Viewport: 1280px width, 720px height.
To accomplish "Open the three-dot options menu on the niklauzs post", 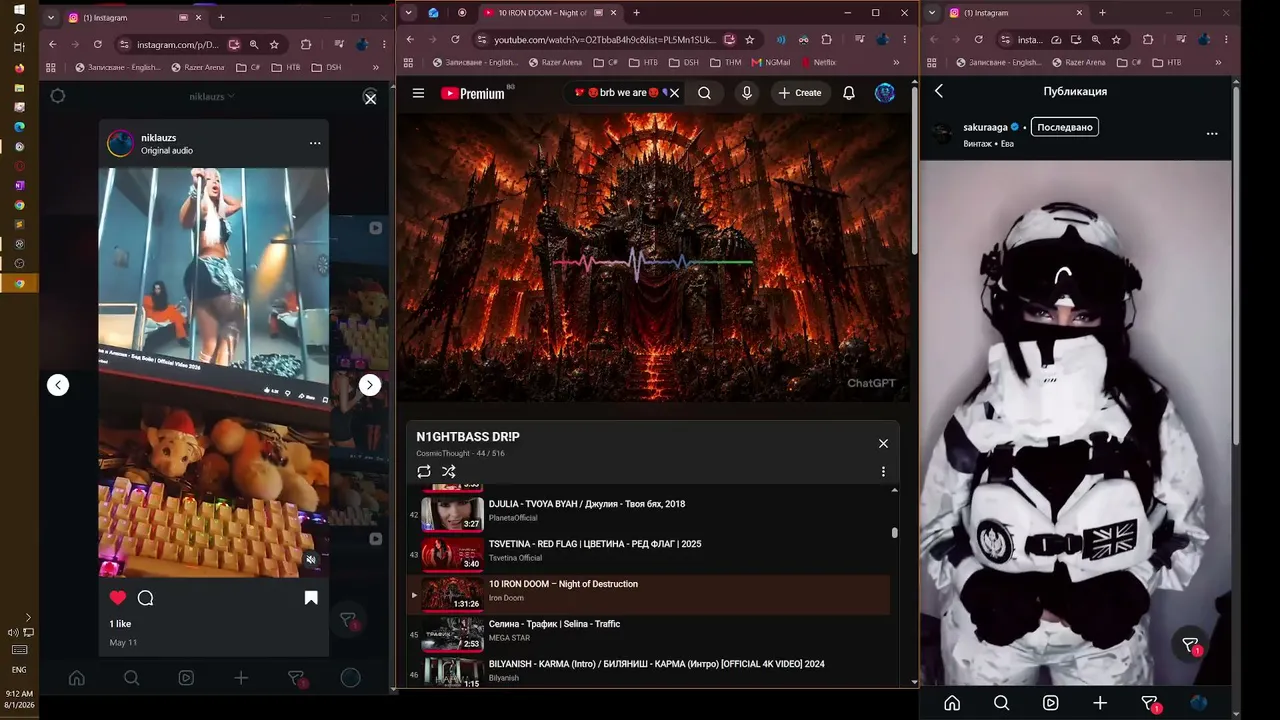I will tap(315, 143).
